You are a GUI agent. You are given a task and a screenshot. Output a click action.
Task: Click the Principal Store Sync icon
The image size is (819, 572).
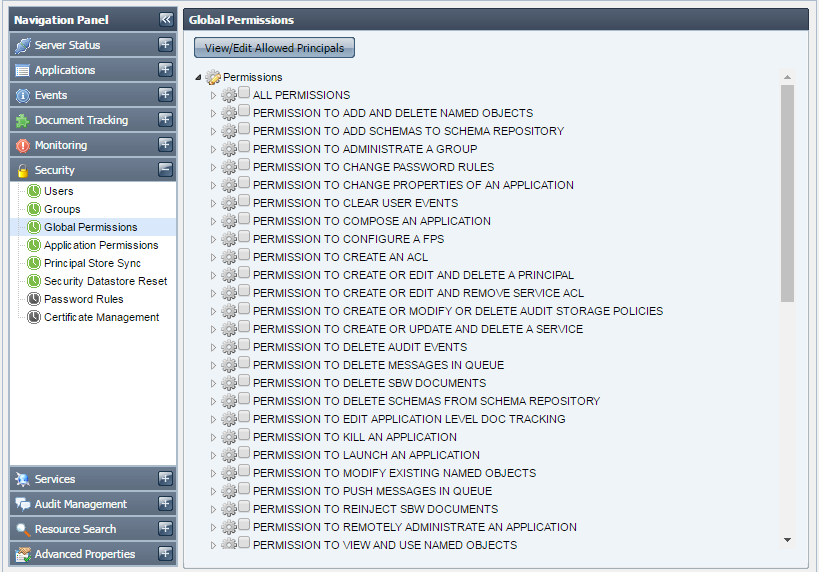pyautogui.click(x=34, y=263)
